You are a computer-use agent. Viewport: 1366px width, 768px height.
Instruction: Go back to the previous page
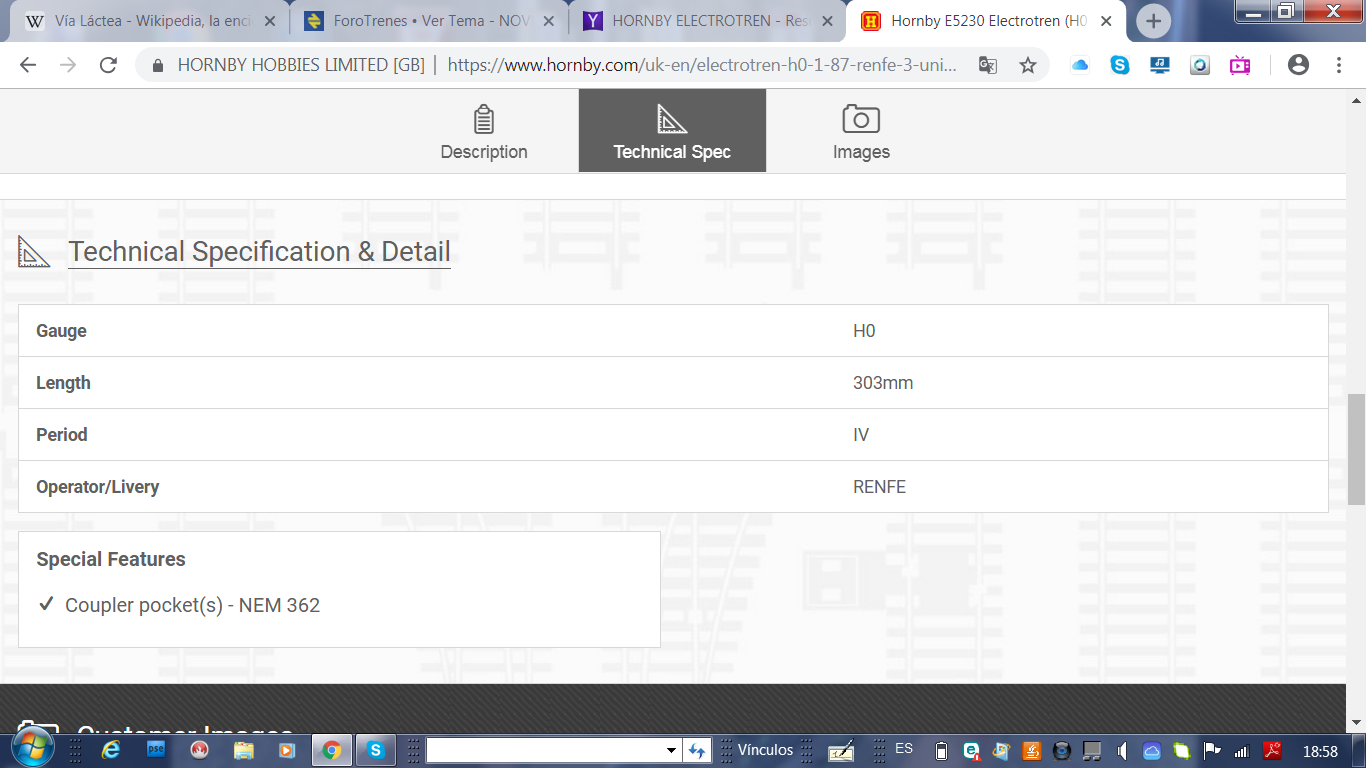pyautogui.click(x=28, y=65)
